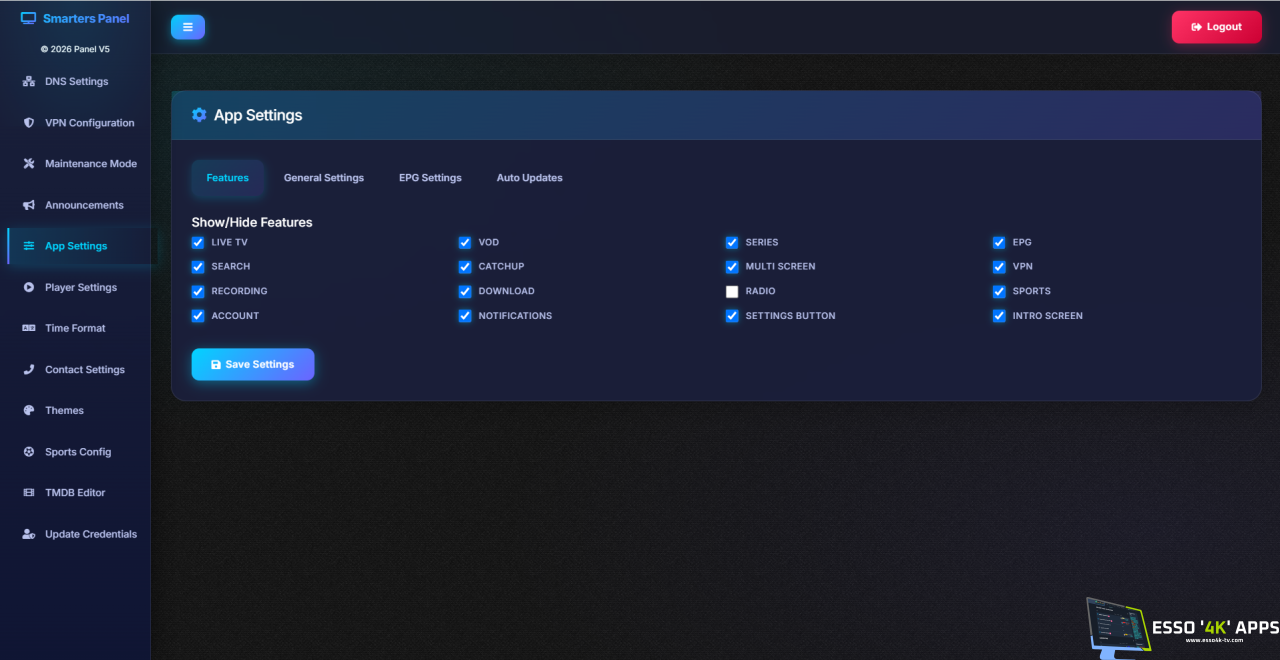Uncheck the CATCHUP feature checkbox
1280x660 pixels.
tap(465, 266)
